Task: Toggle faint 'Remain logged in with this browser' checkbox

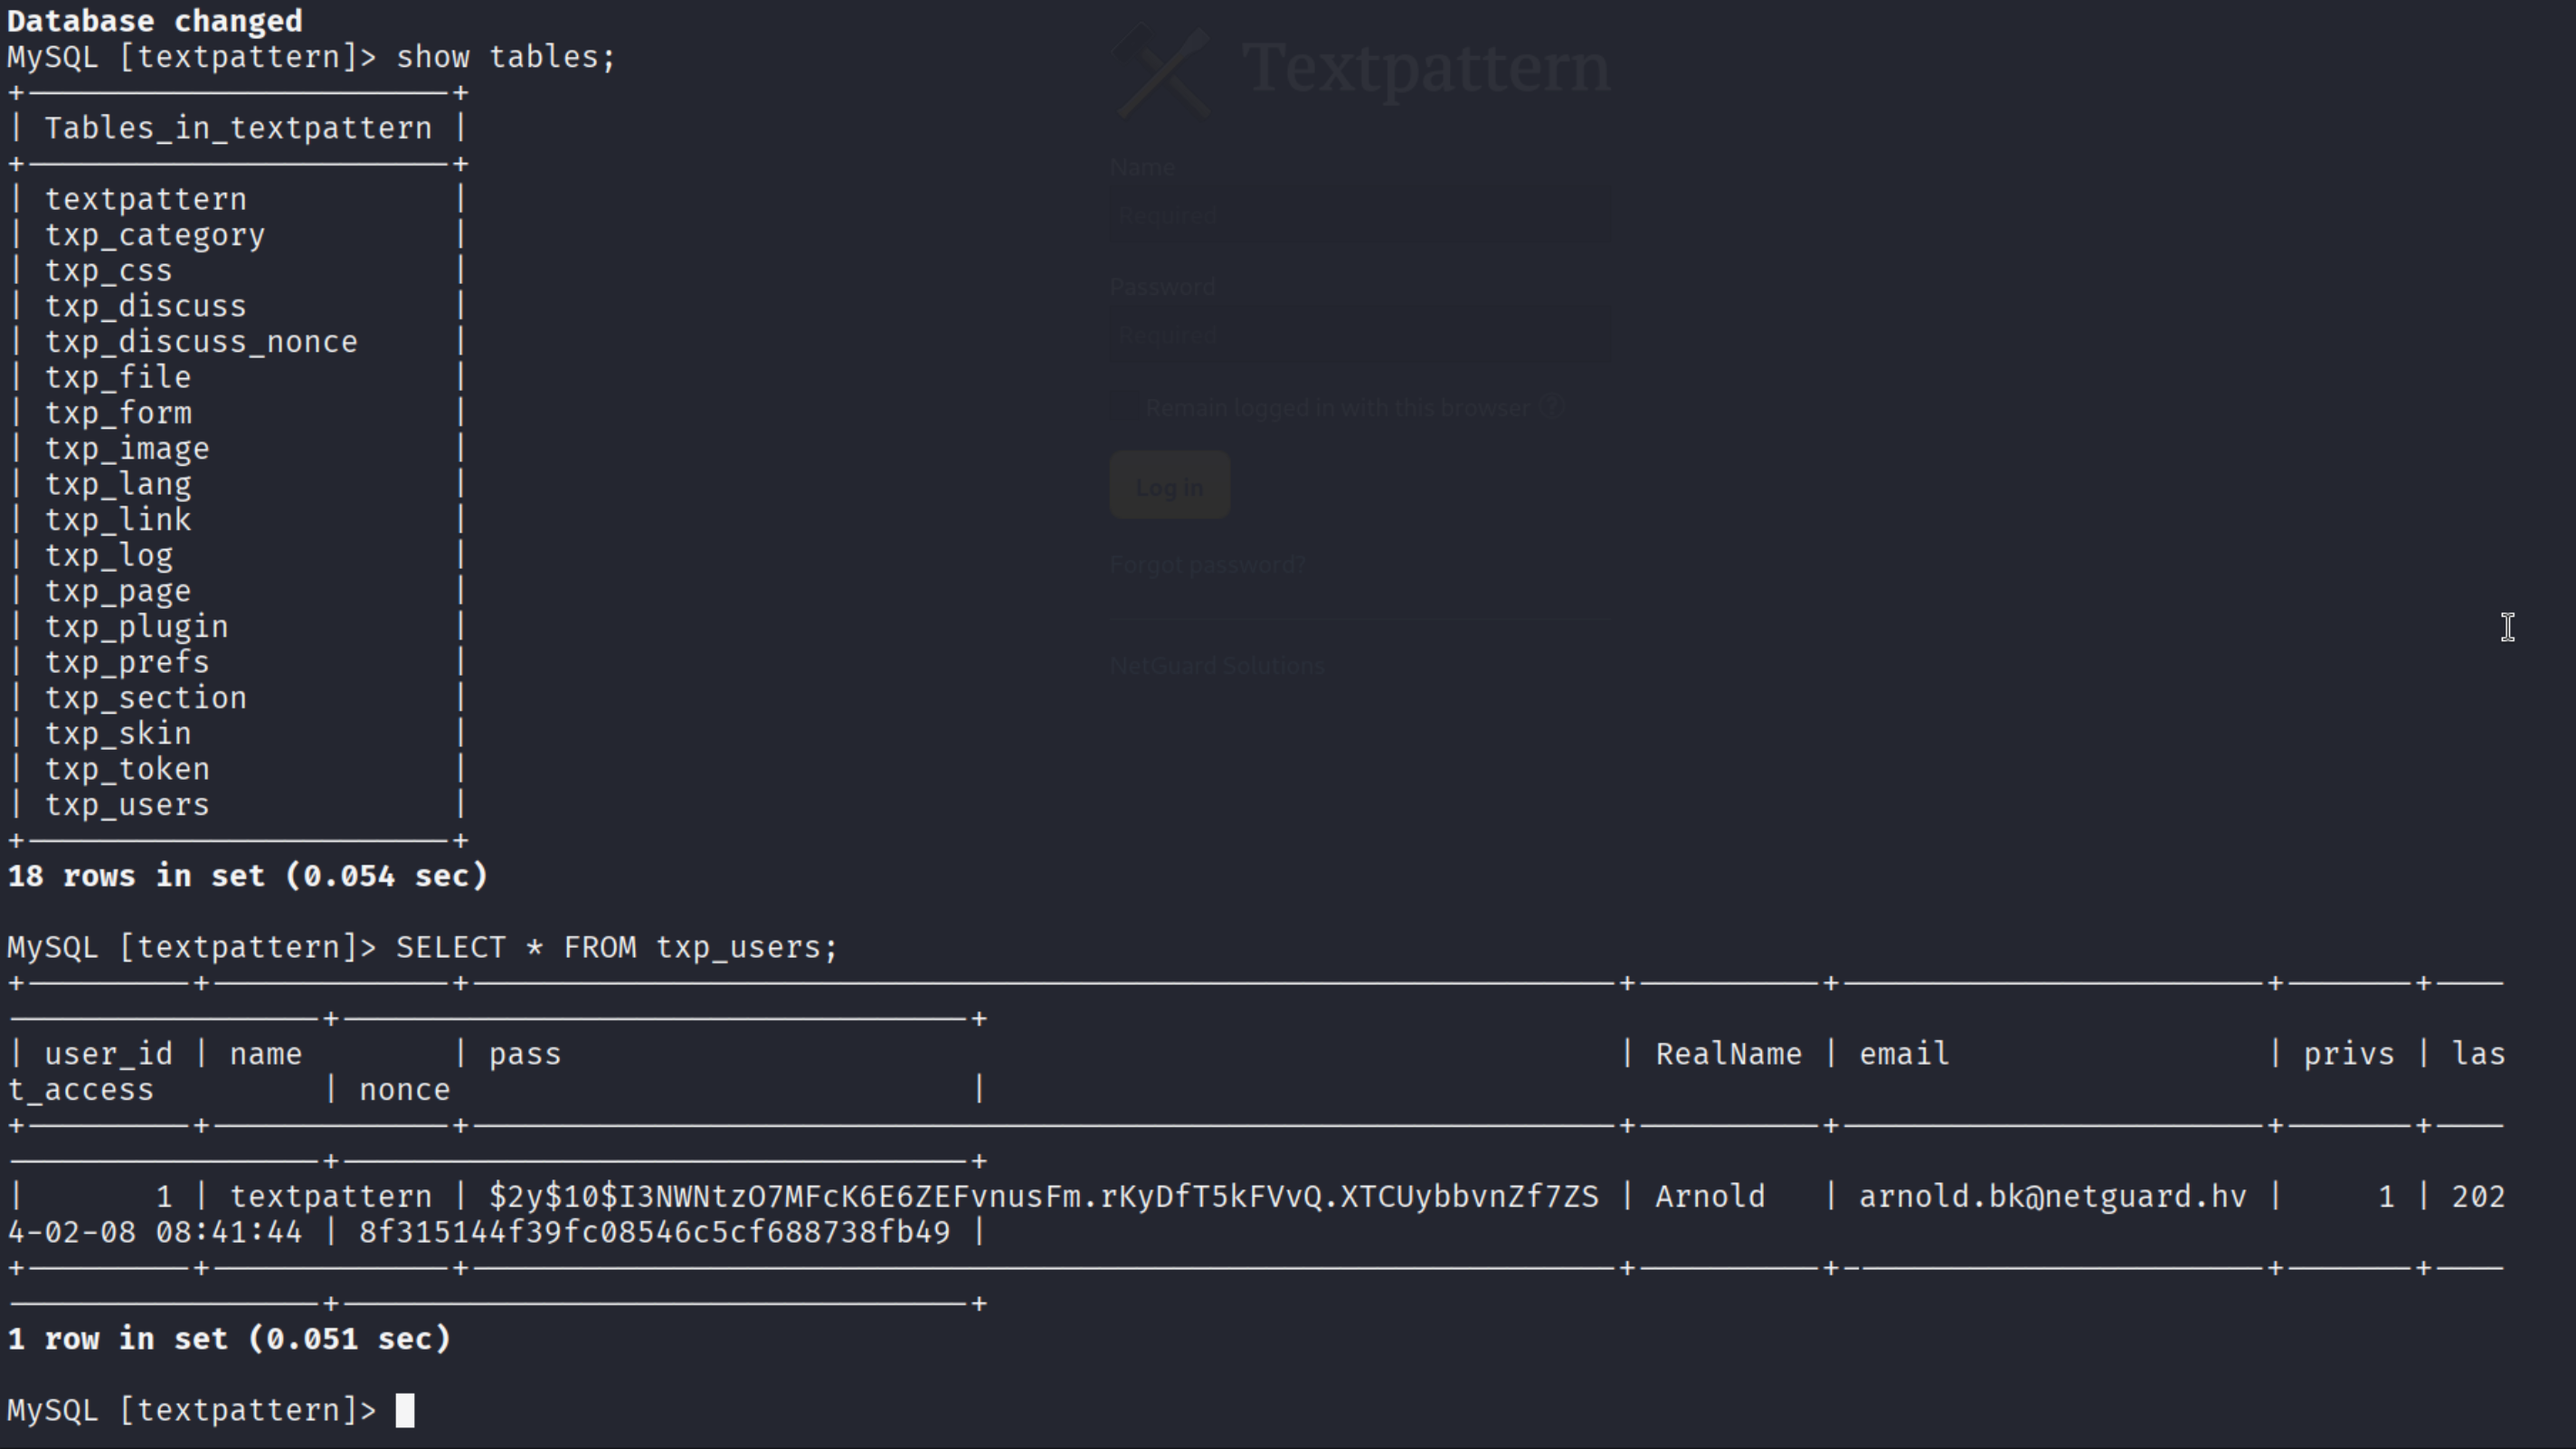Action: [1124, 407]
